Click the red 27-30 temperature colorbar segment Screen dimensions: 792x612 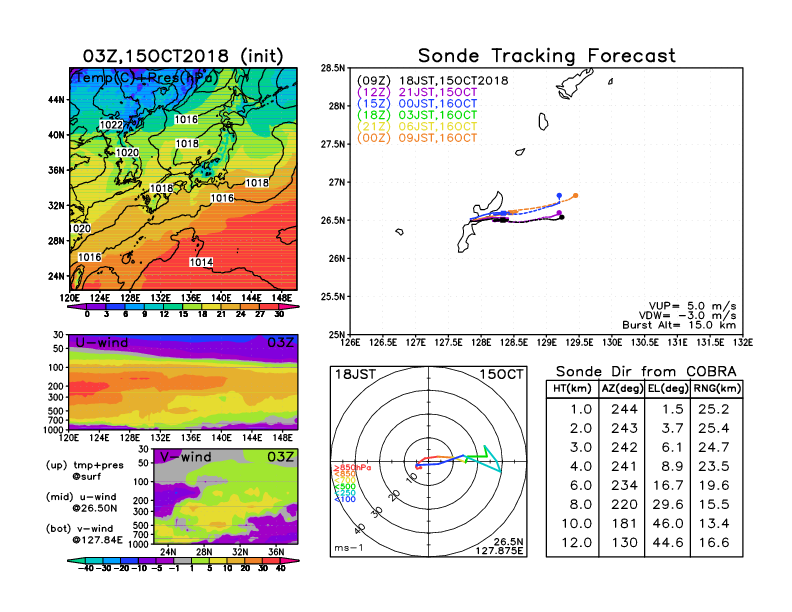tap(269, 306)
